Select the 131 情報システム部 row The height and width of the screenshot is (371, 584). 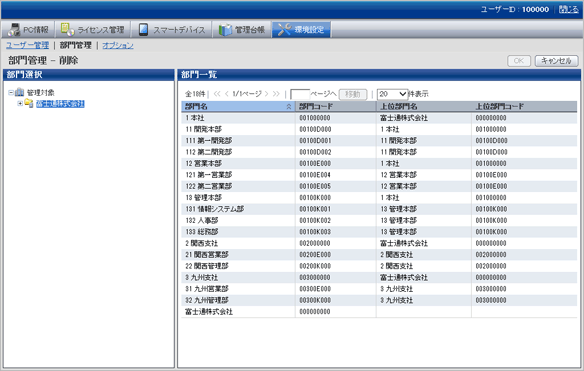click(379, 209)
